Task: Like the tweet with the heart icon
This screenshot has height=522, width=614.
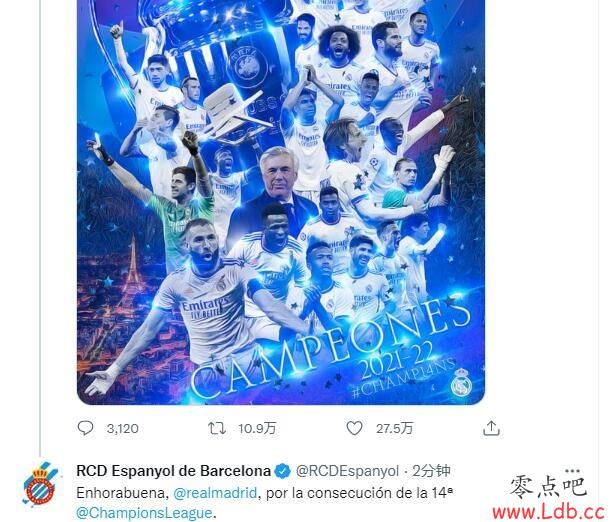Action: pyautogui.click(x=354, y=428)
